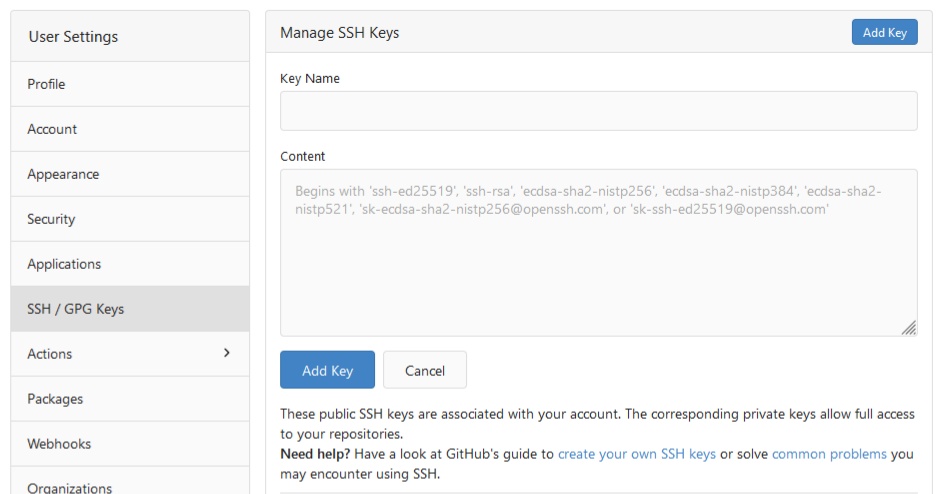Click the Add Key button in panel header
The height and width of the screenshot is (494, 939).
(884, 32)
